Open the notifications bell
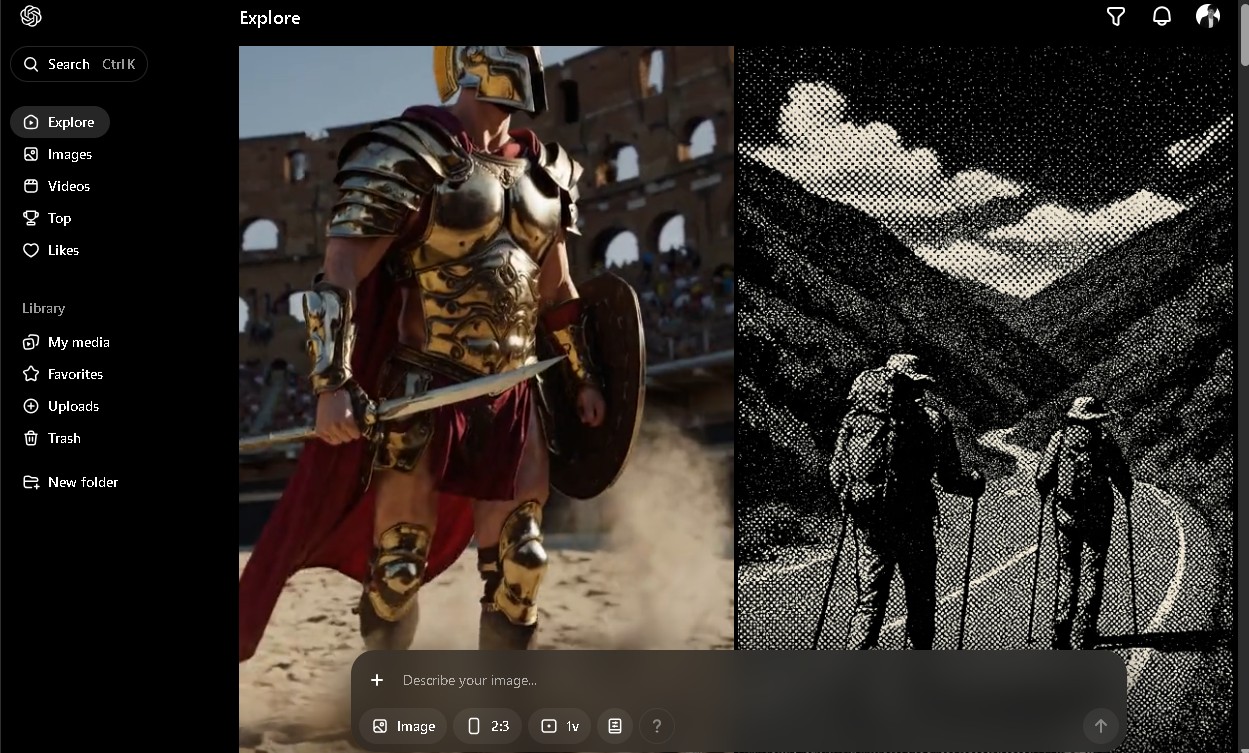The image size is (1249, 753). pyautogui.click(x=1162, y=17)
